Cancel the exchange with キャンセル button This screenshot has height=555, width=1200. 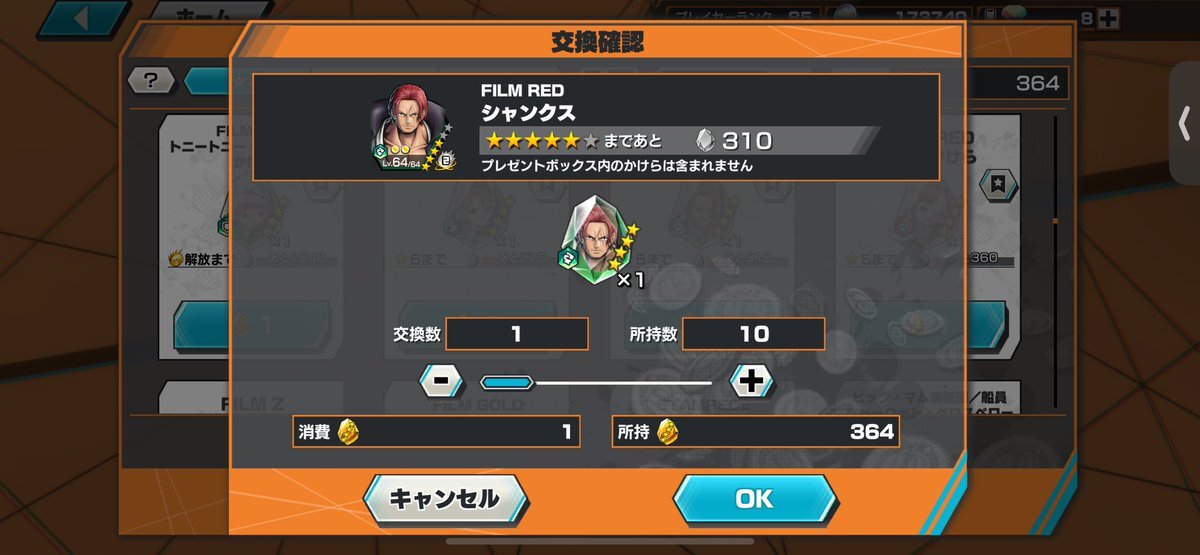[444, 498]
